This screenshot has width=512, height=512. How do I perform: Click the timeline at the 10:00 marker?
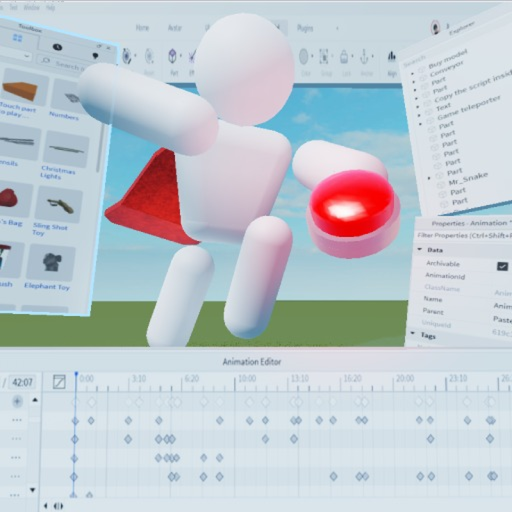[x=247, y=379]
